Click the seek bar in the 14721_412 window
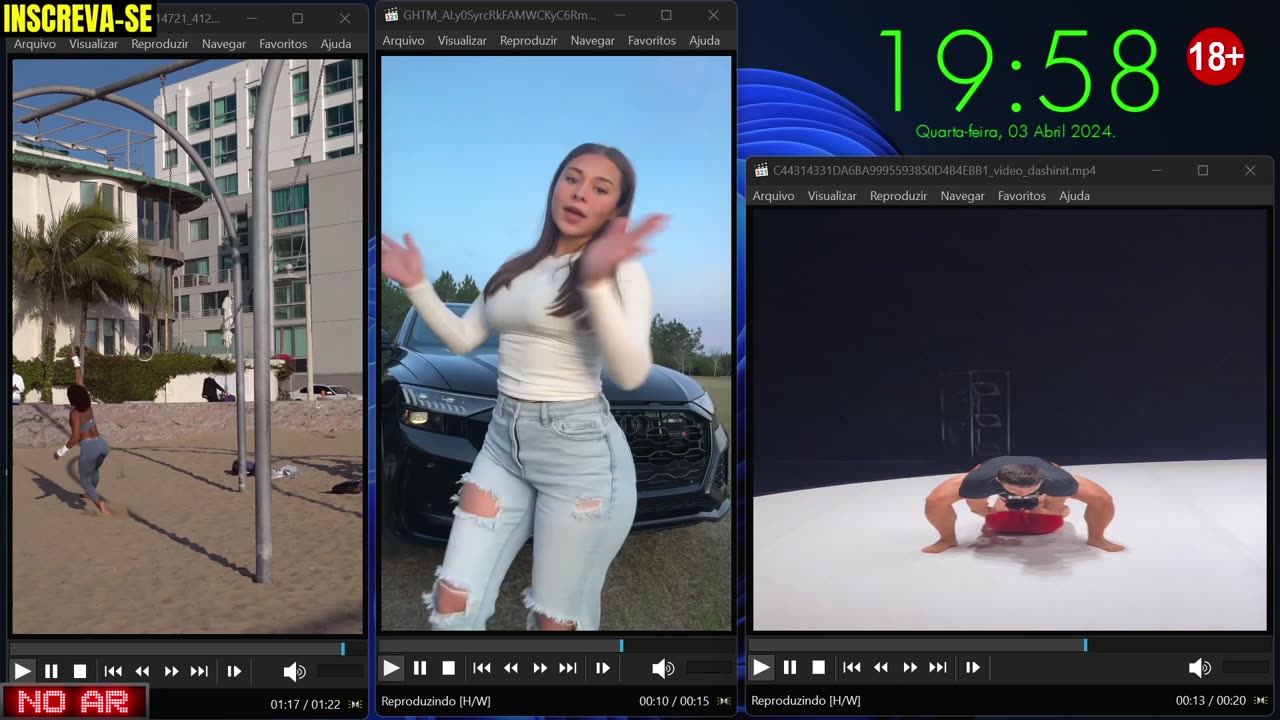This screenshot has width=1280, height=720. (x=186, y=649)
